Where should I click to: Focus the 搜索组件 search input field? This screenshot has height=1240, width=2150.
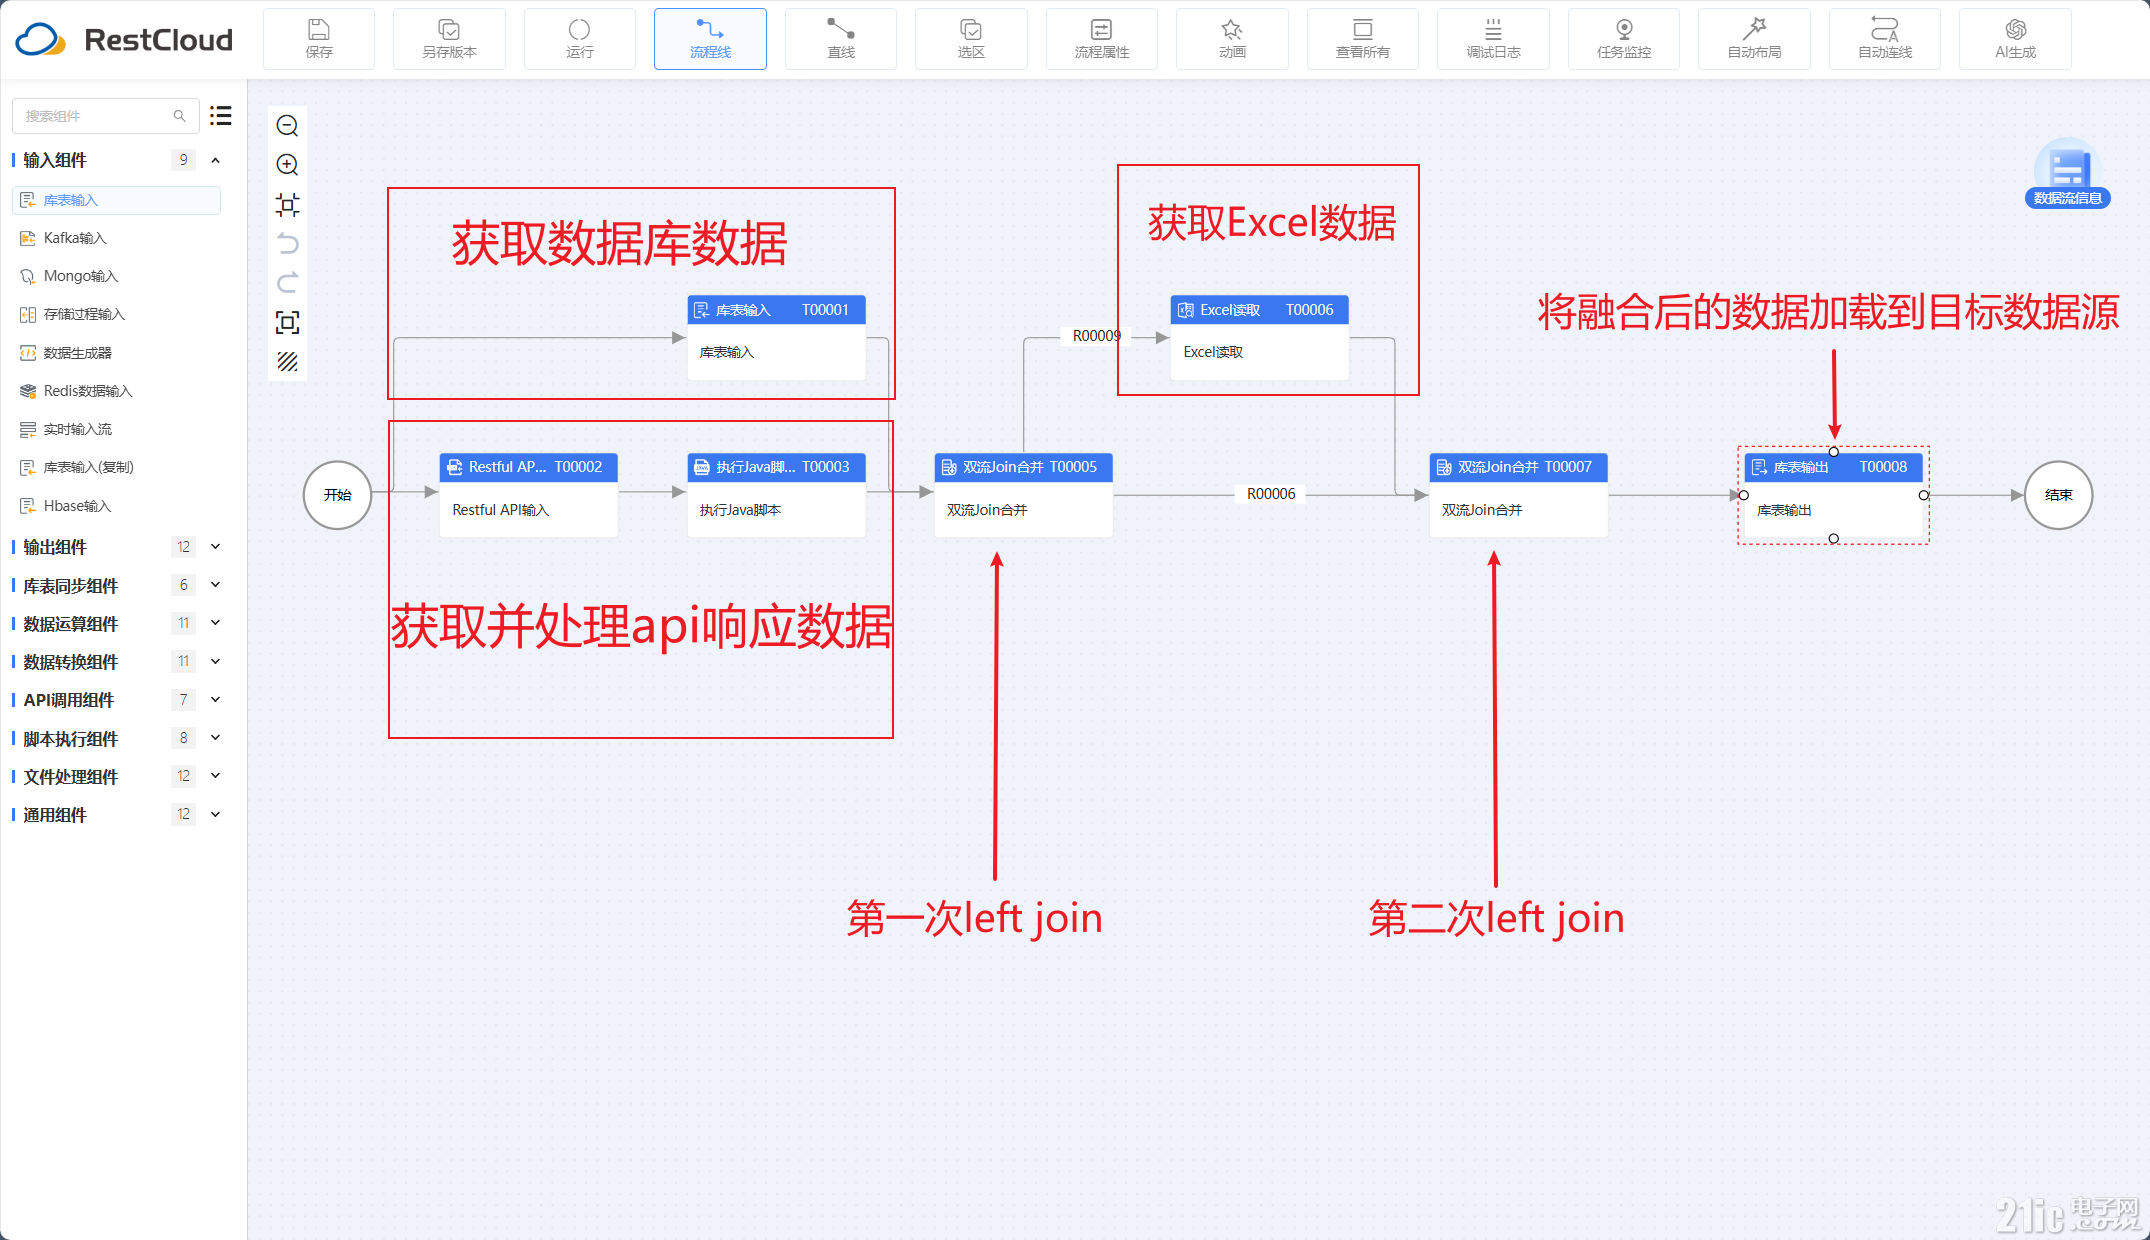105,116
